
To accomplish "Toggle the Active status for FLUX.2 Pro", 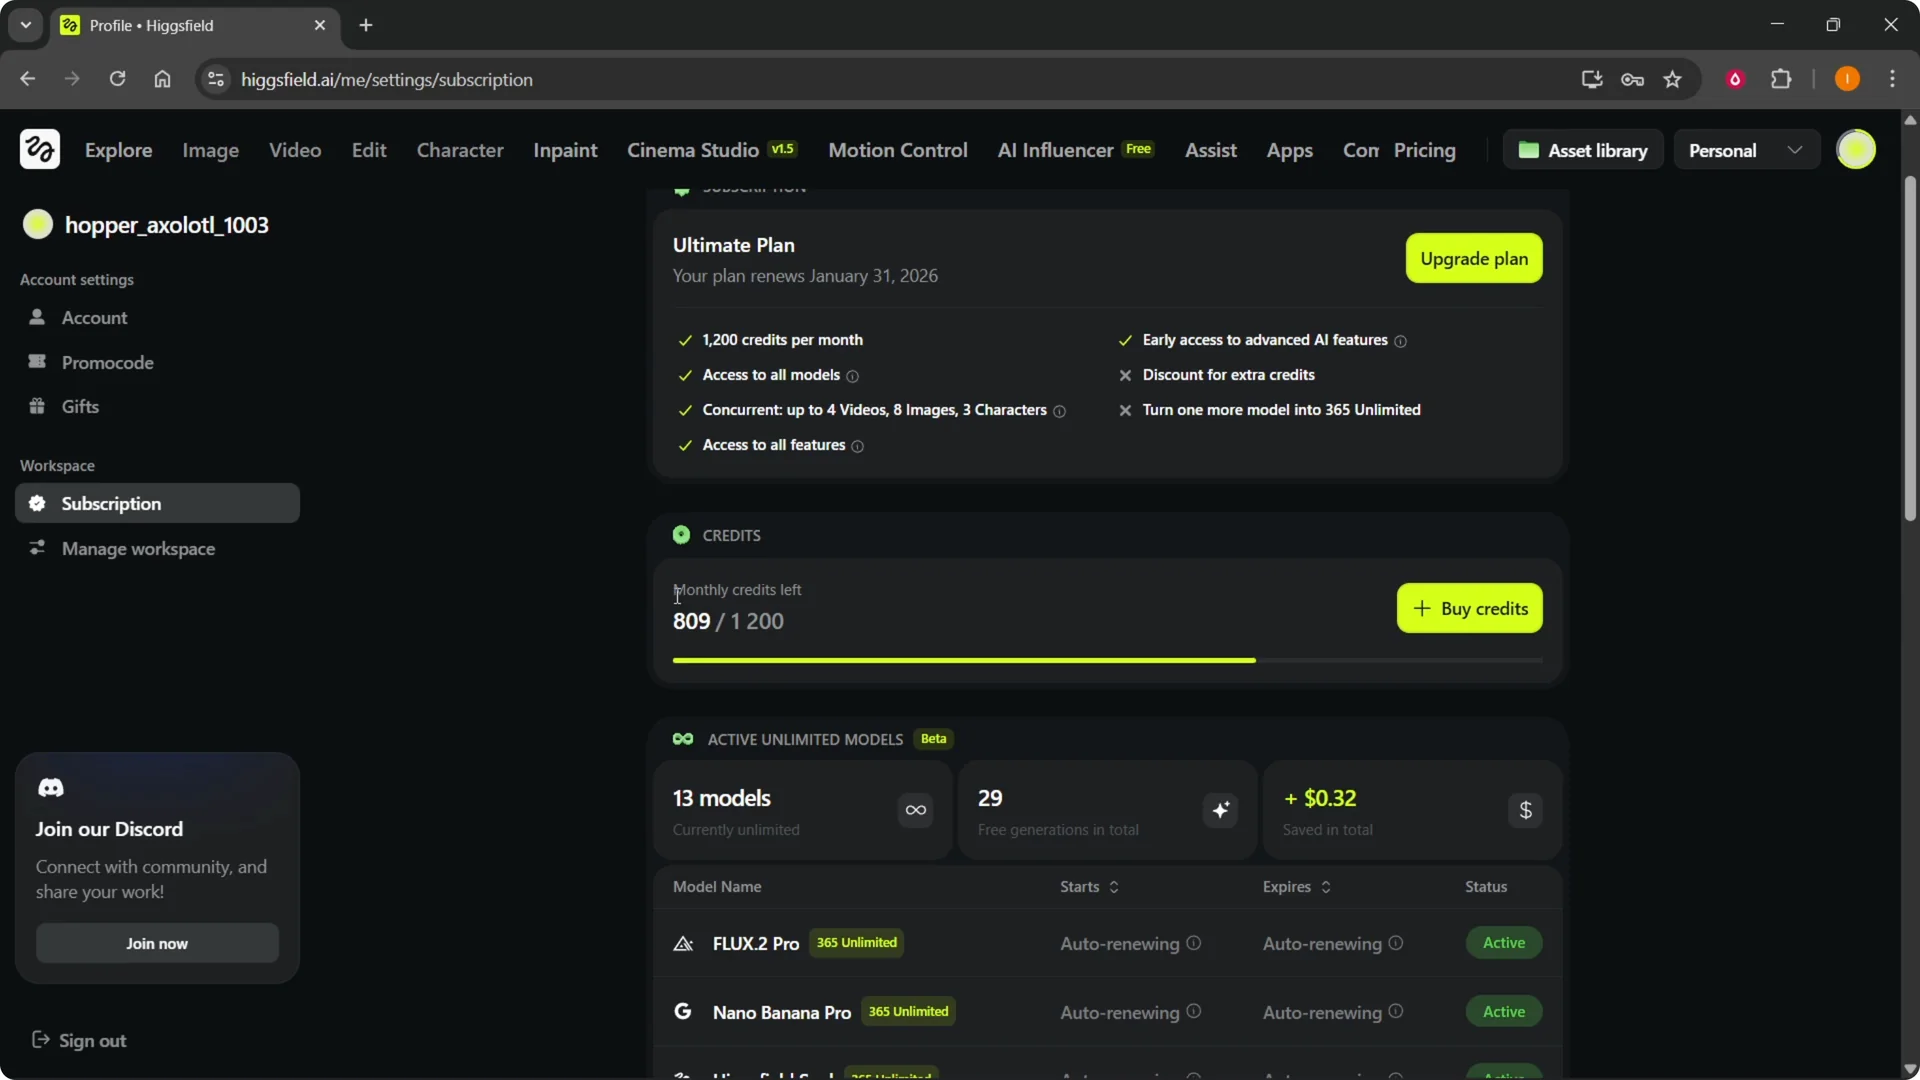I will pyautogui.click(x=1503, y=942).
